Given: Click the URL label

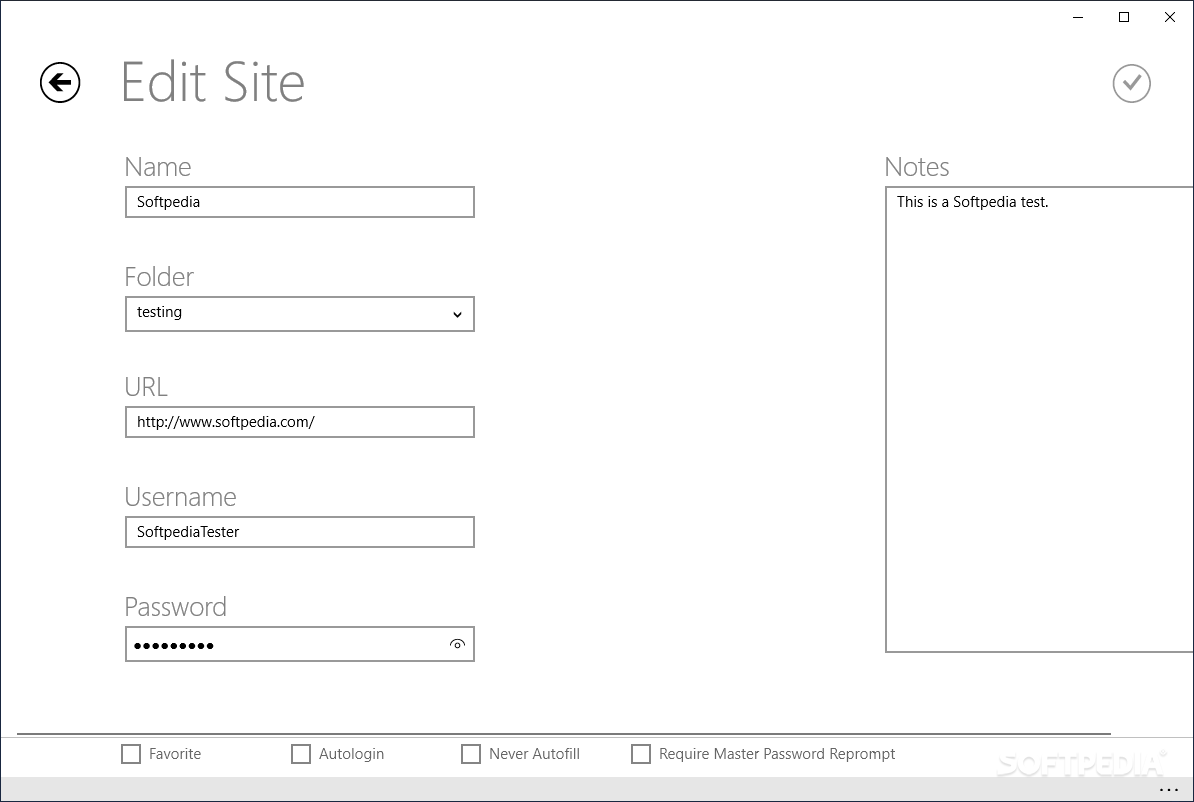Looking at the screenshot, I should click(x=145, y=387).
